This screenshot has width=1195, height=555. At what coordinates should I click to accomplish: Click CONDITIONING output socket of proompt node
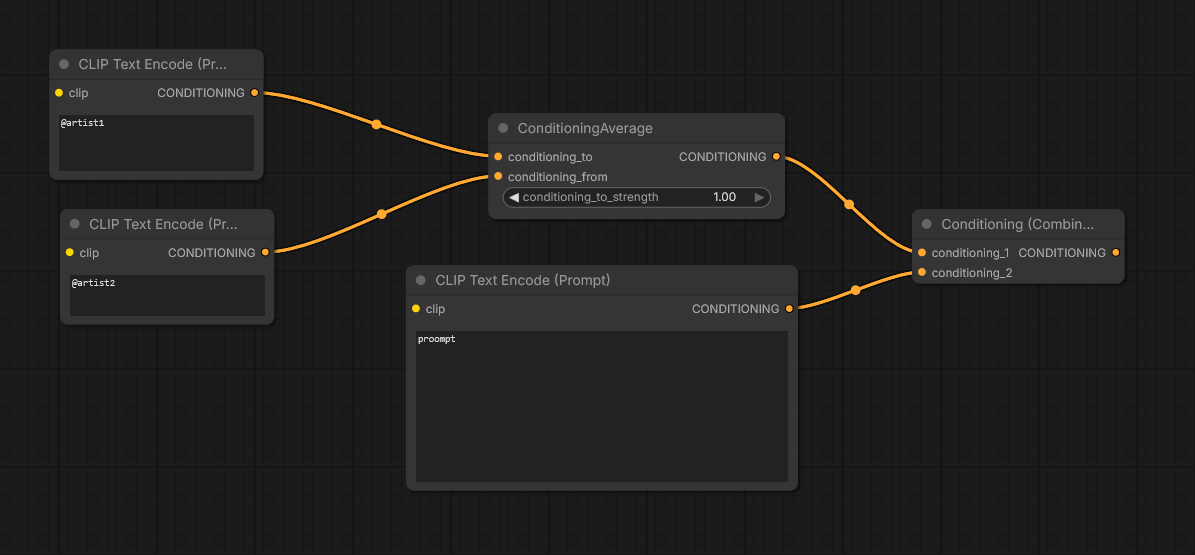pyautogui.click(x=790, y=309)
